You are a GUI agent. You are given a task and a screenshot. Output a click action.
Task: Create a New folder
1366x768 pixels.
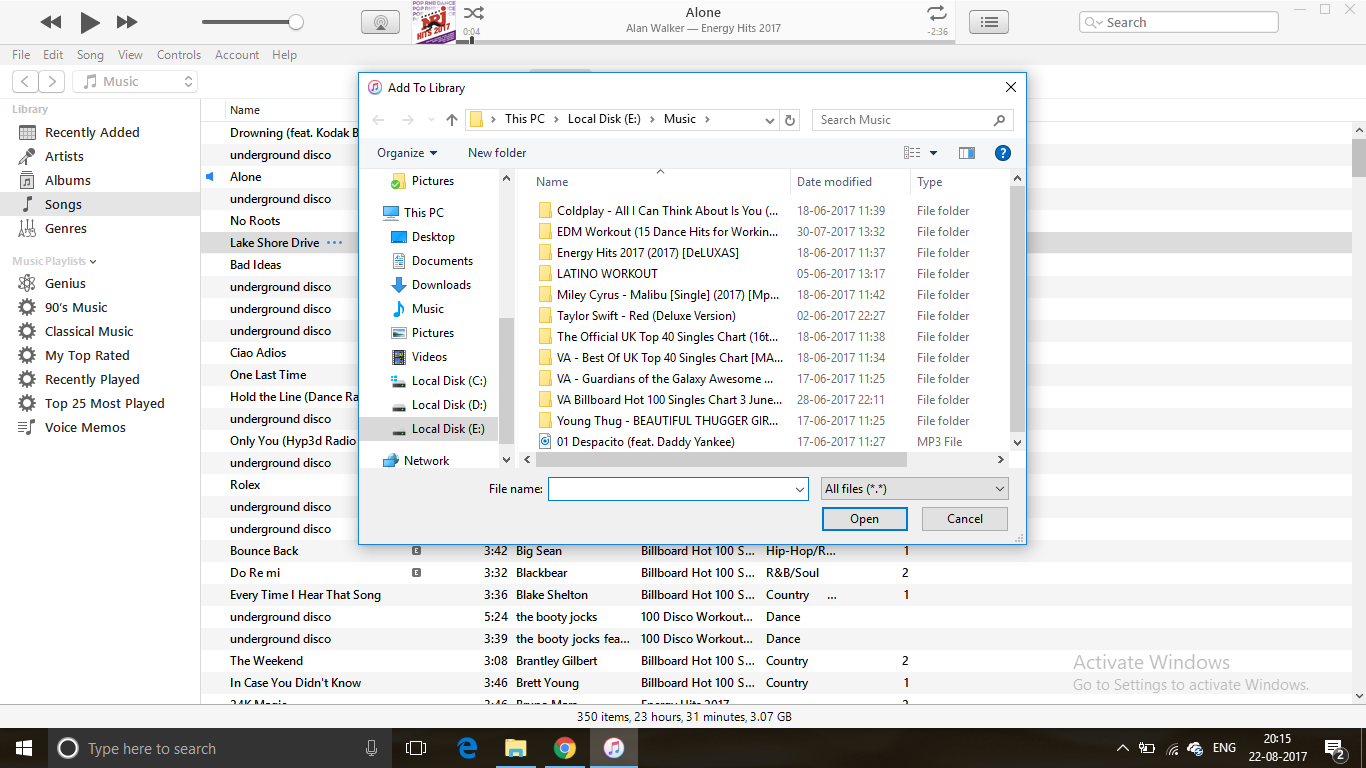click(497, 153)
